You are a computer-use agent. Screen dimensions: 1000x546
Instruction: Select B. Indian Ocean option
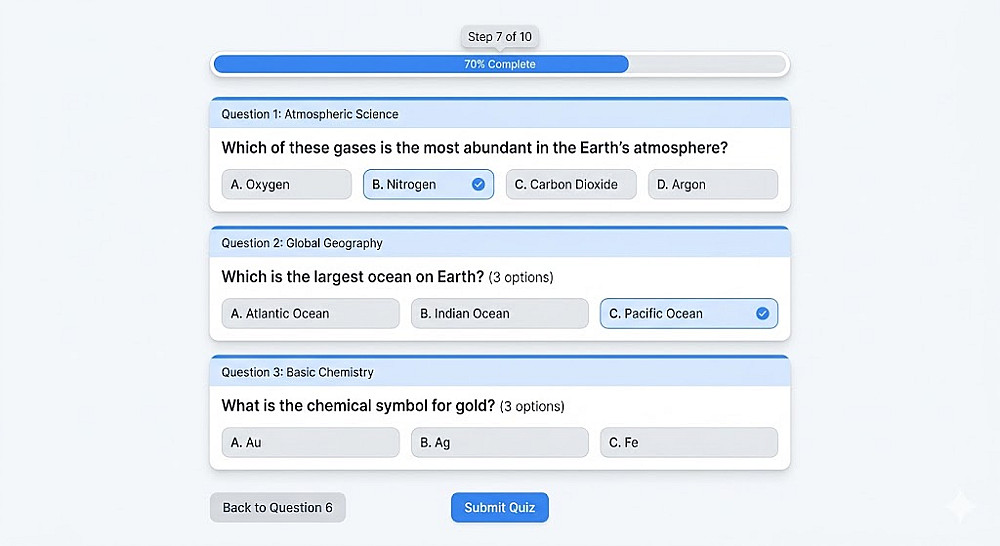pyautogui.click(x=499, y=313)
